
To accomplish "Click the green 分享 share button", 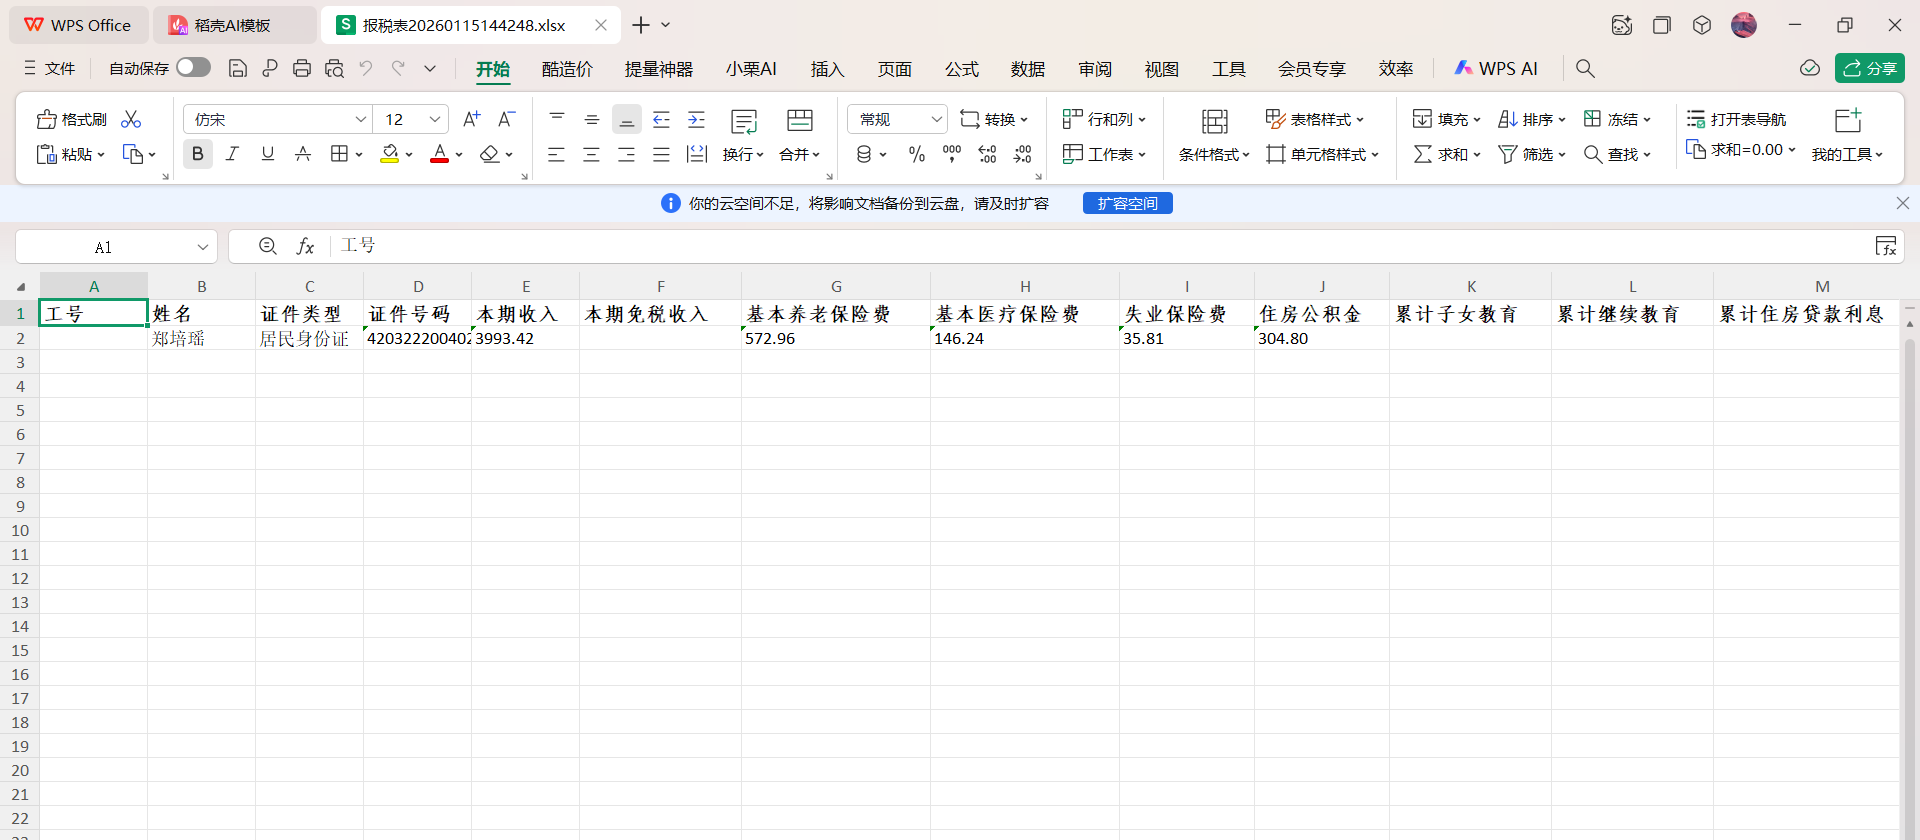I will (x=1869, y=68).
